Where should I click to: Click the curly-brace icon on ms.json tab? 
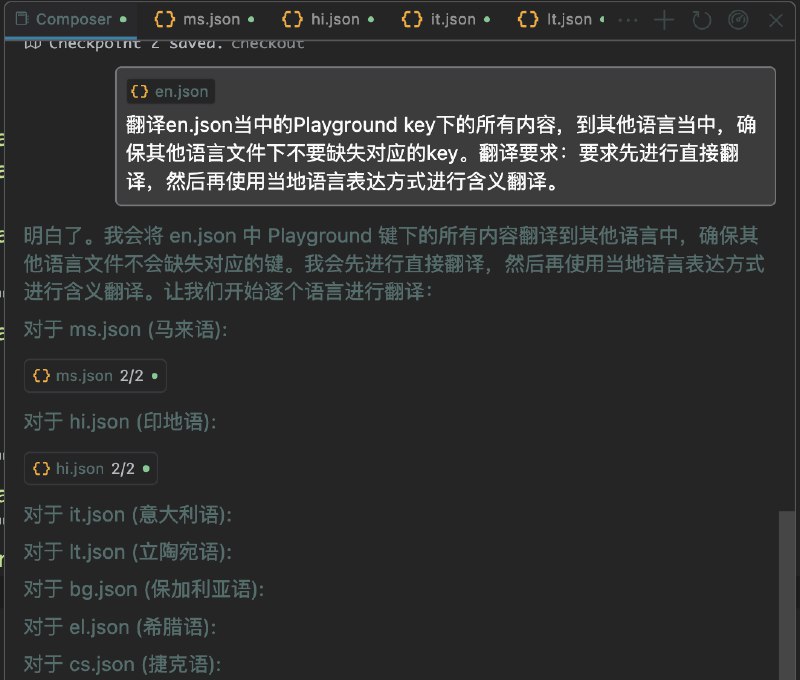coord(165,19)
